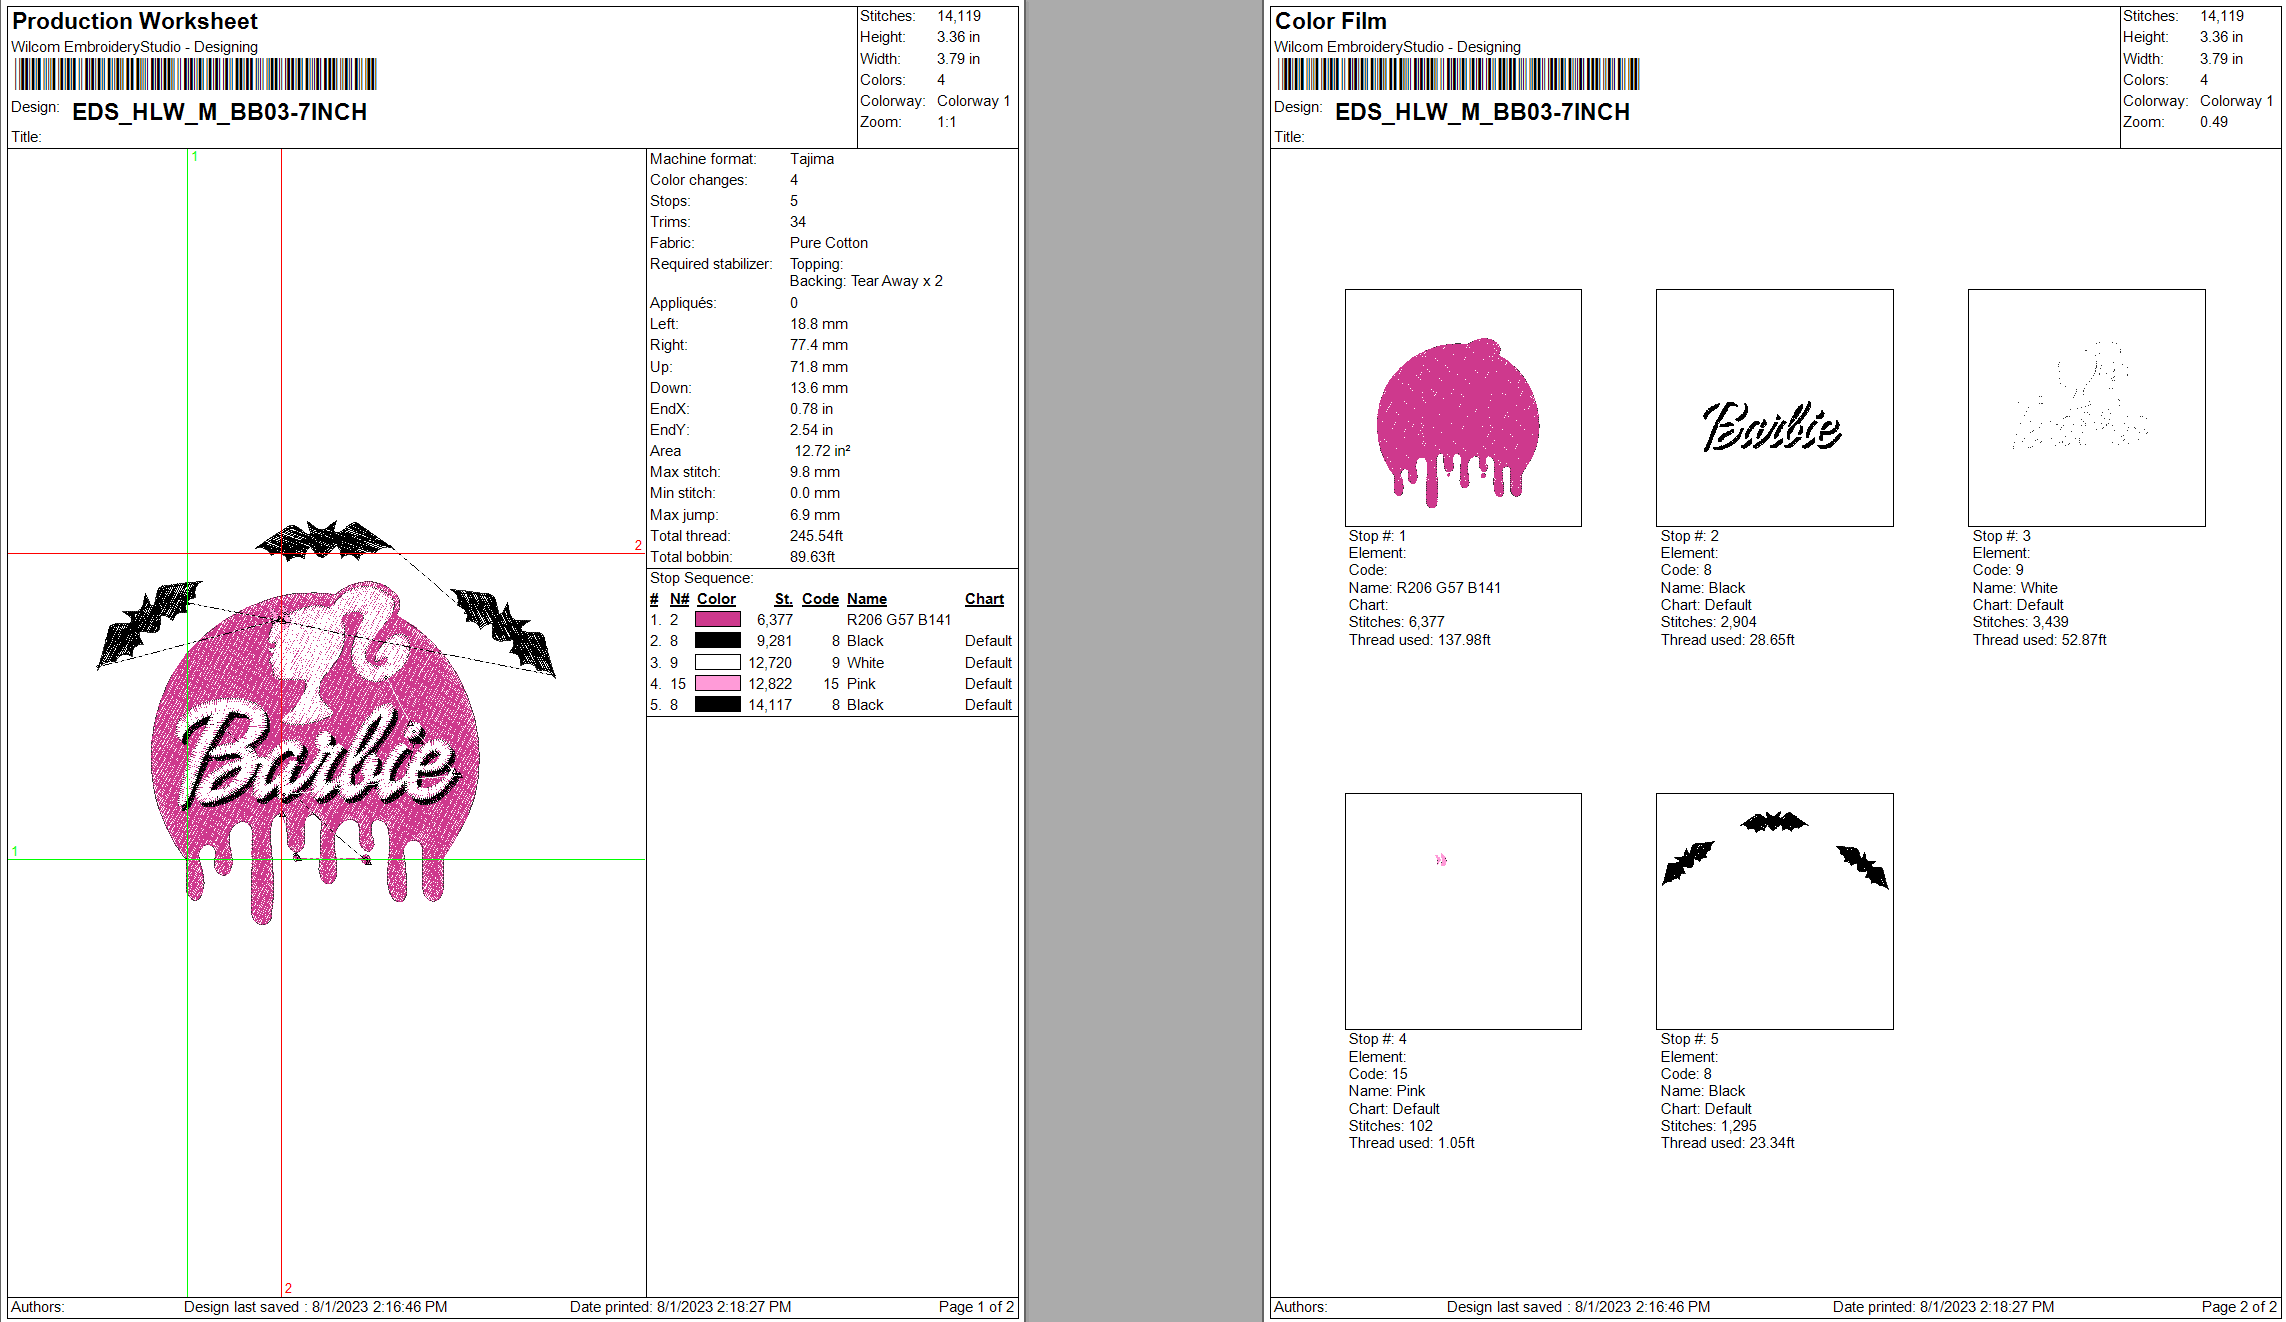Click the "R206 G57 B141" name in the stop sequence table

click(x=899, y=620)
